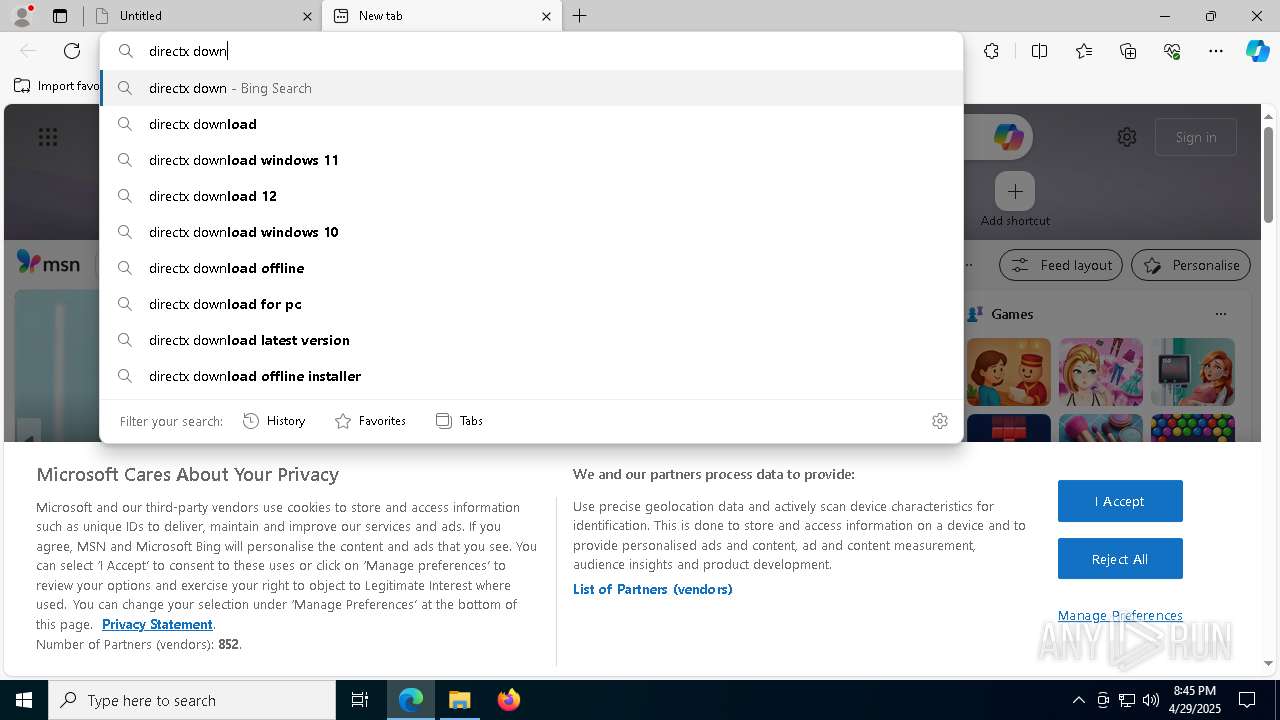Open the Feed layout option
The image size is (1280, 720).
click(x=1061, y=265)
